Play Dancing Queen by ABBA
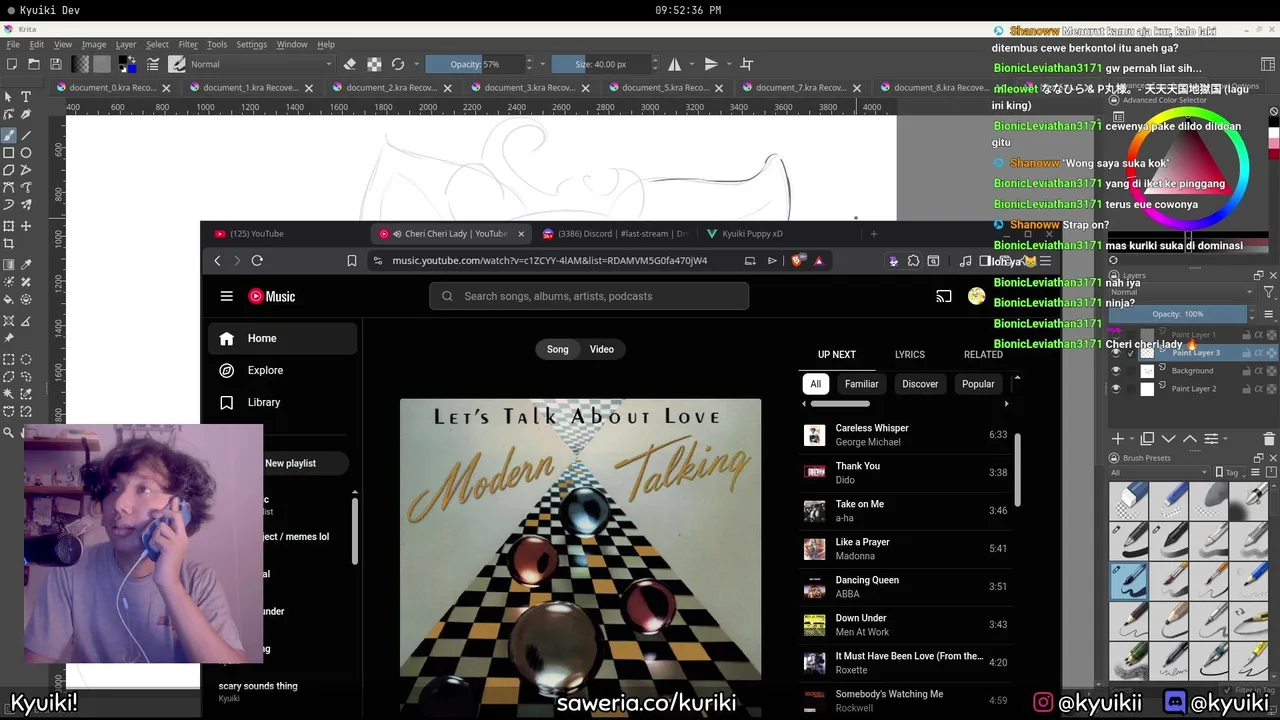 click(x=905, y=587)
